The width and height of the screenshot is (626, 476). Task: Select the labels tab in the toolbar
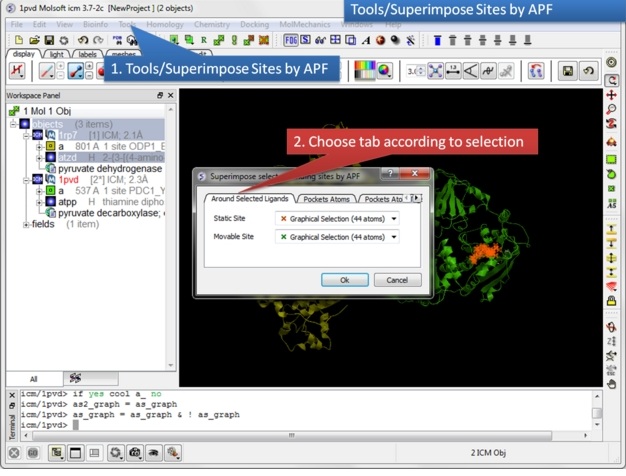coord(88,54)
